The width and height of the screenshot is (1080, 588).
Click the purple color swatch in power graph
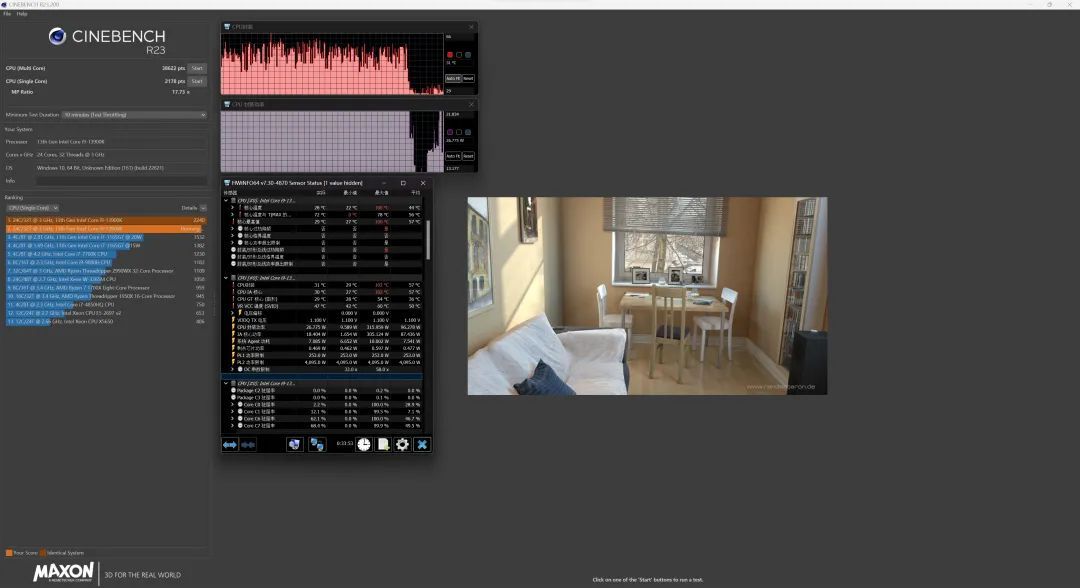450,132
